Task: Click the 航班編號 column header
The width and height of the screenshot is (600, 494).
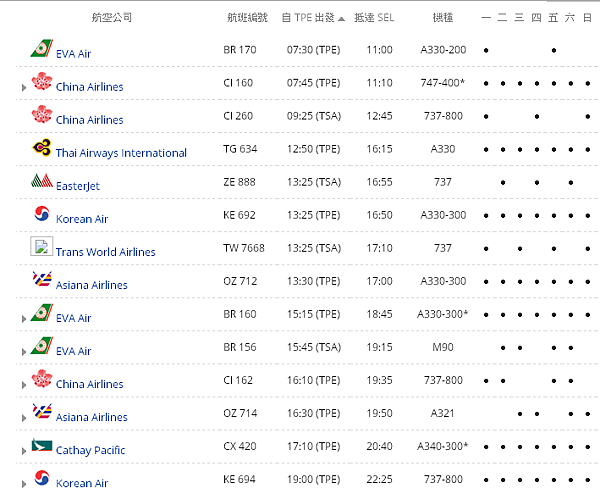Action: click(x=246, y=18)
